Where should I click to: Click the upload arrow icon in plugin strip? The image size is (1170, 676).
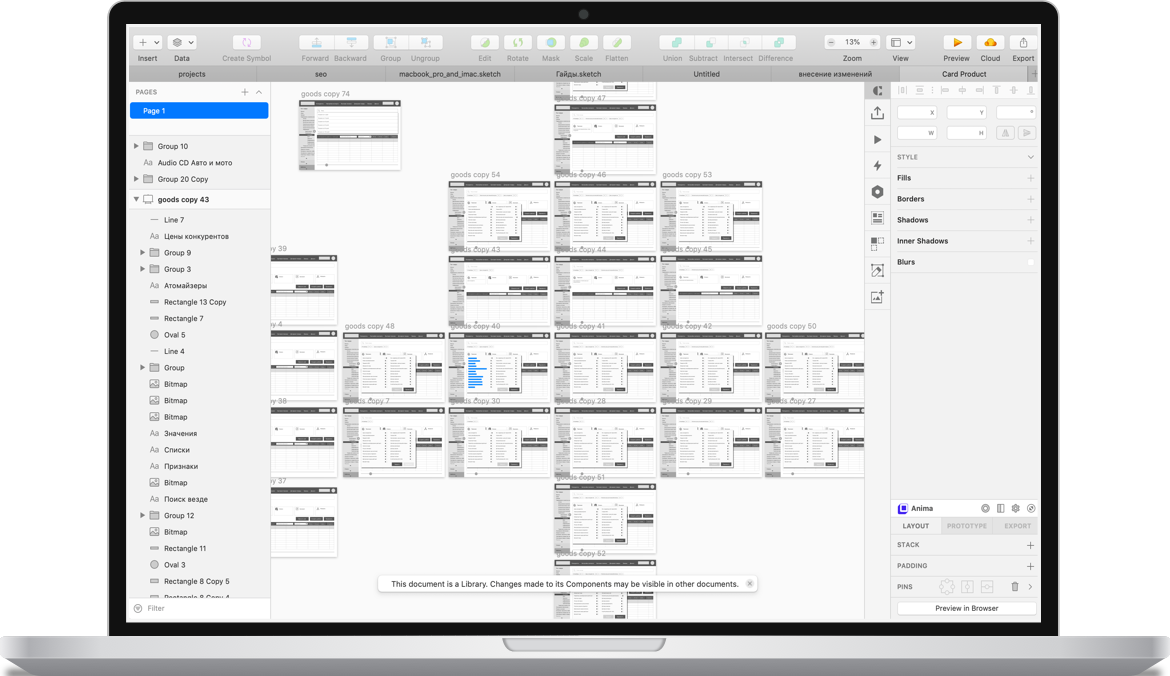tap(878, 113)
